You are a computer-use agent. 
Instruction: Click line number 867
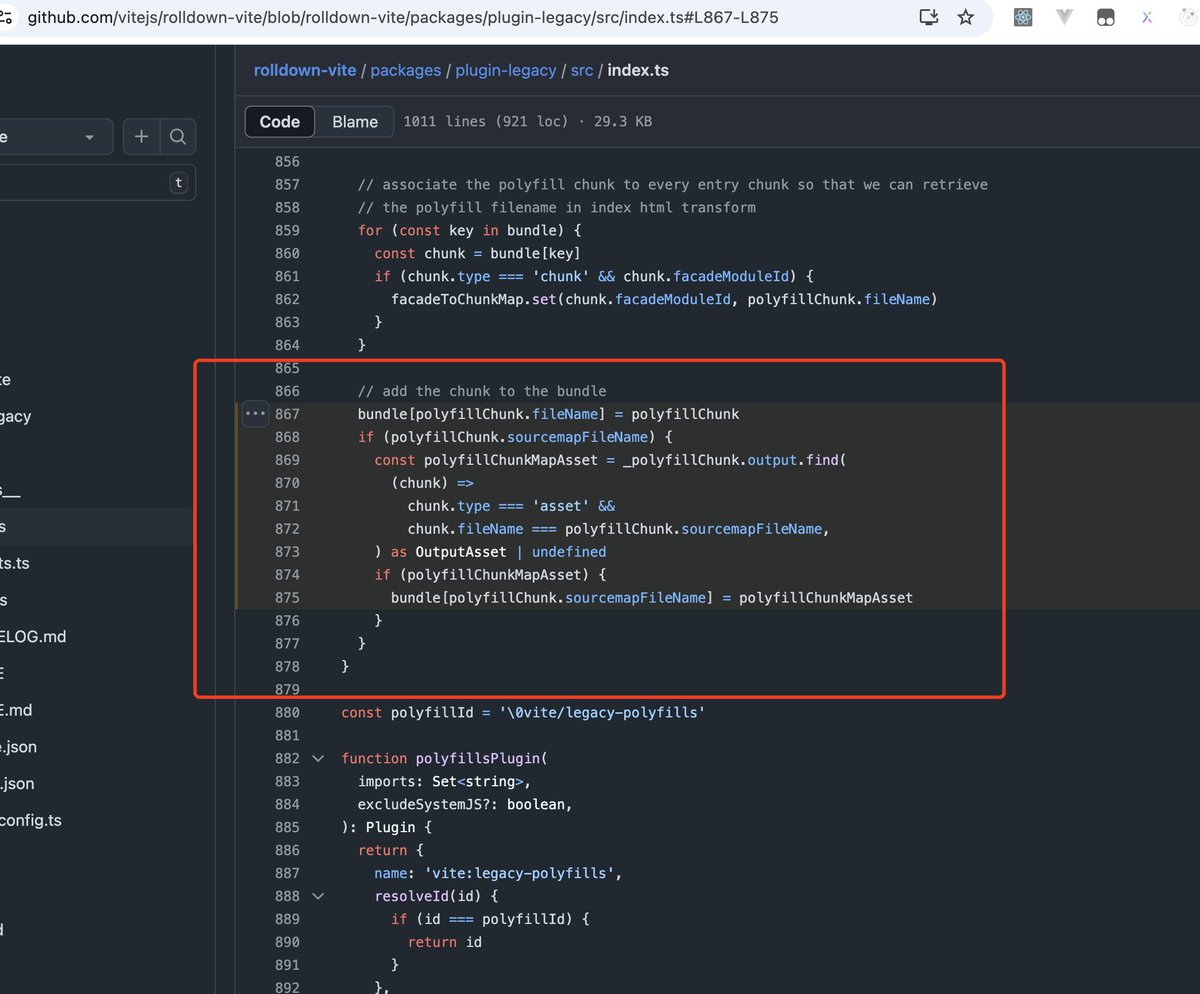pos(287,414)
